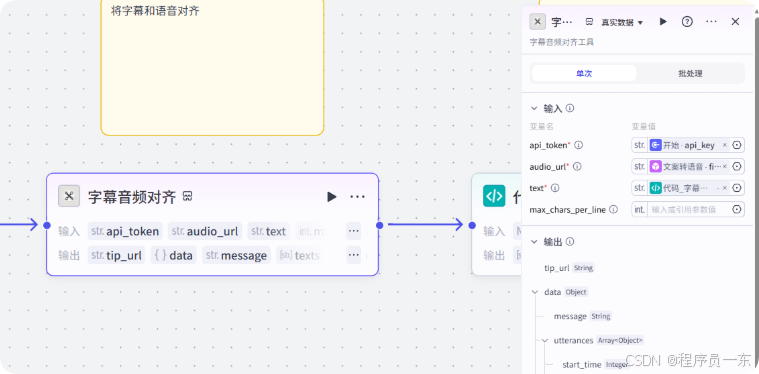Show more input parameters on 字幕音频对齐 node

coord(354,231)
